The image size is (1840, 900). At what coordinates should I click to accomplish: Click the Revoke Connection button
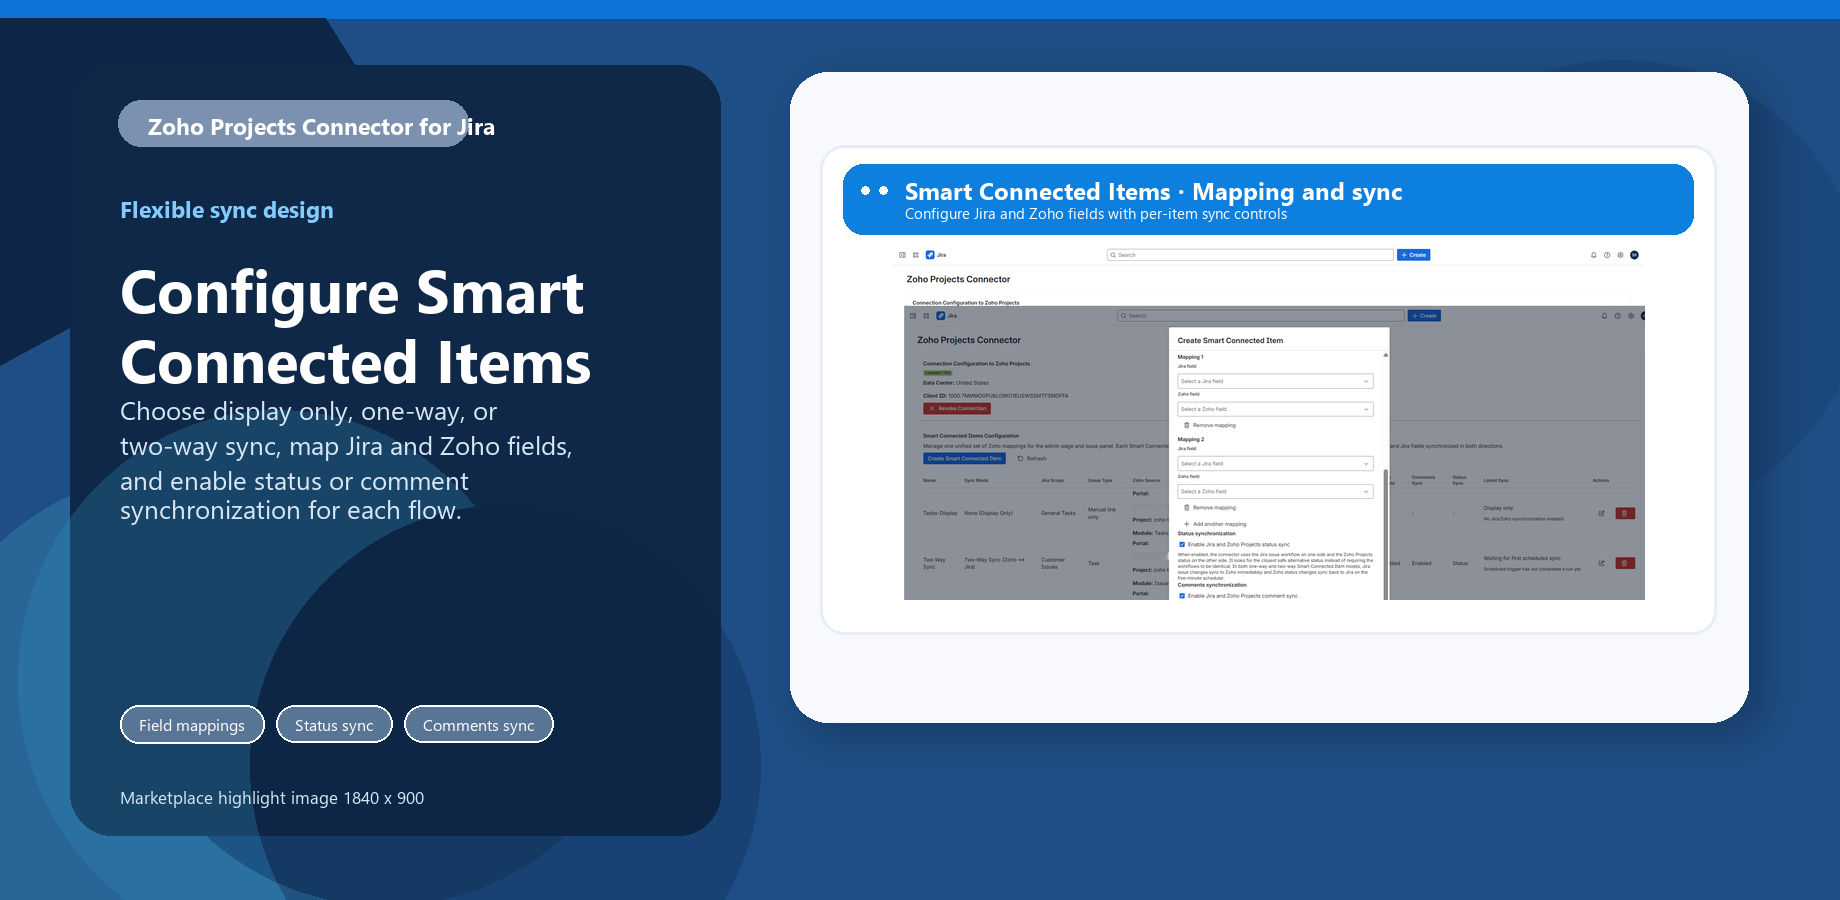(x=957, y=408)
